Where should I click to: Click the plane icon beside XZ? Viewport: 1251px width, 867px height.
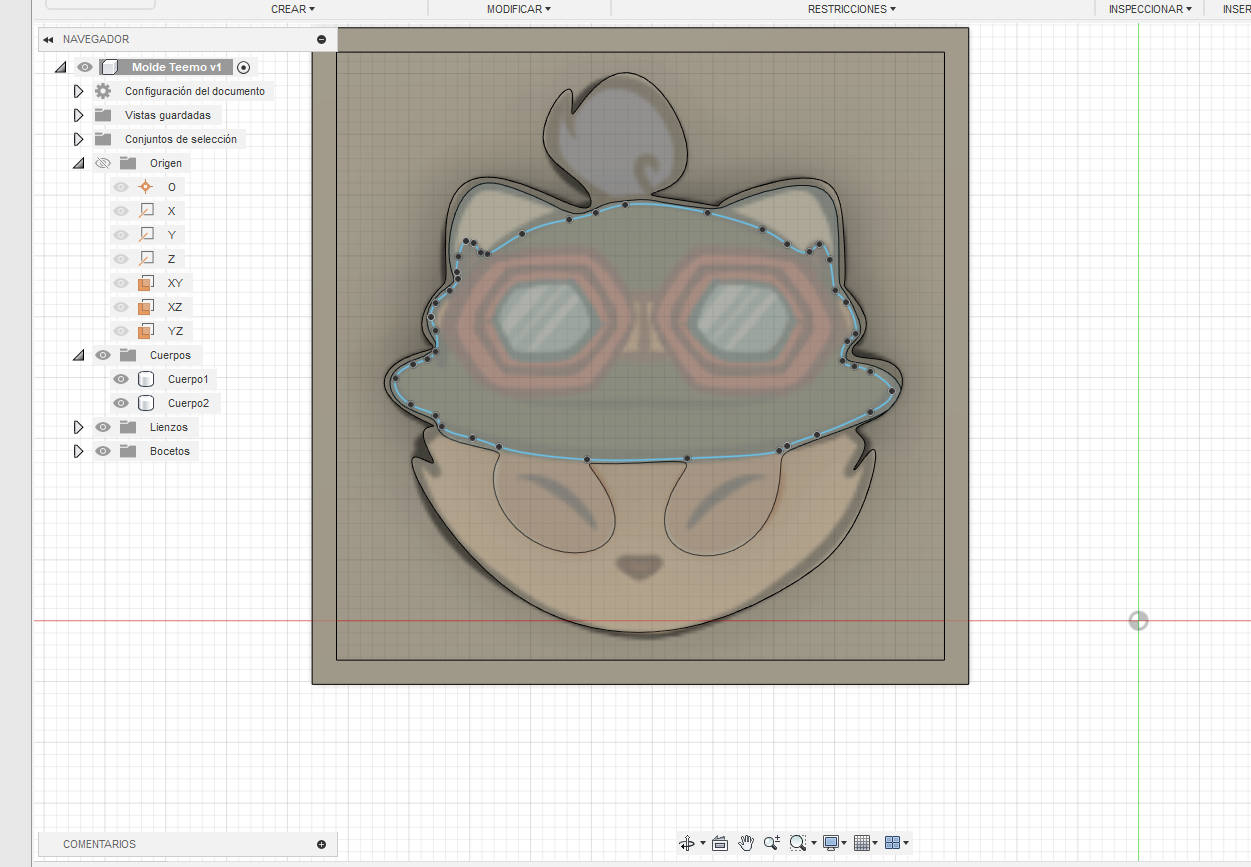(x=145, y=307)
